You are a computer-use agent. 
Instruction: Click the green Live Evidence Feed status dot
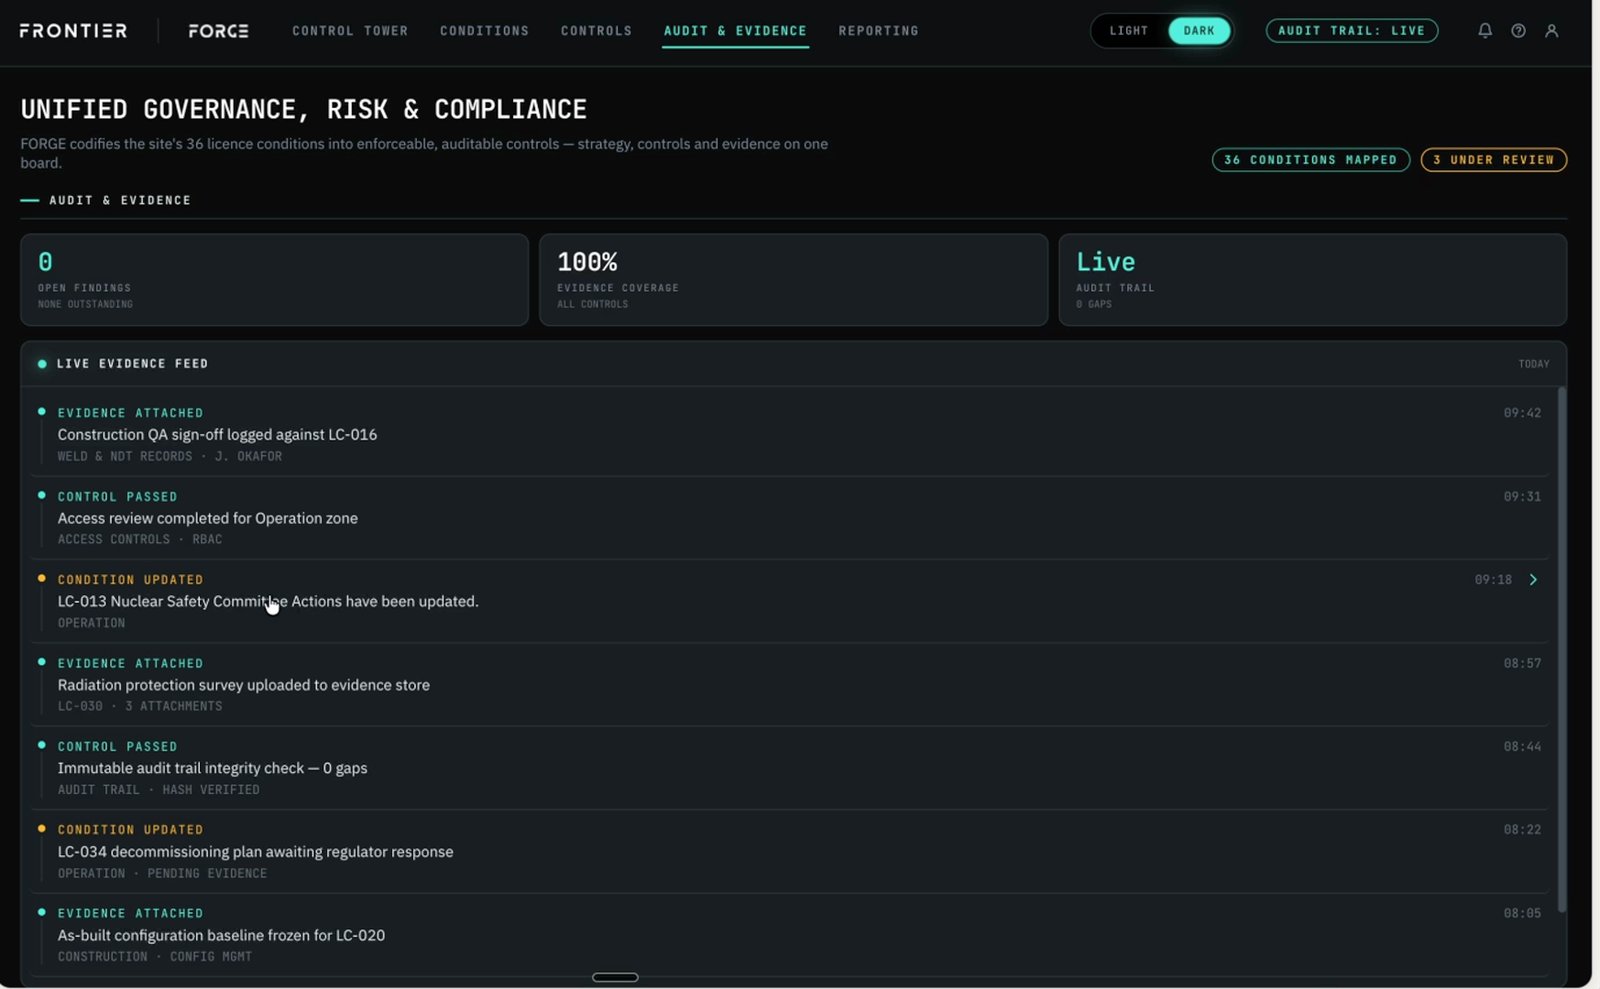[x=42, y=364]
